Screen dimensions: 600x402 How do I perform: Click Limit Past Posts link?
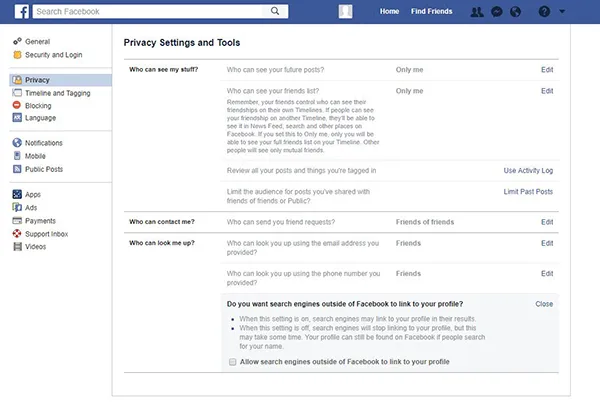[528, 191]
